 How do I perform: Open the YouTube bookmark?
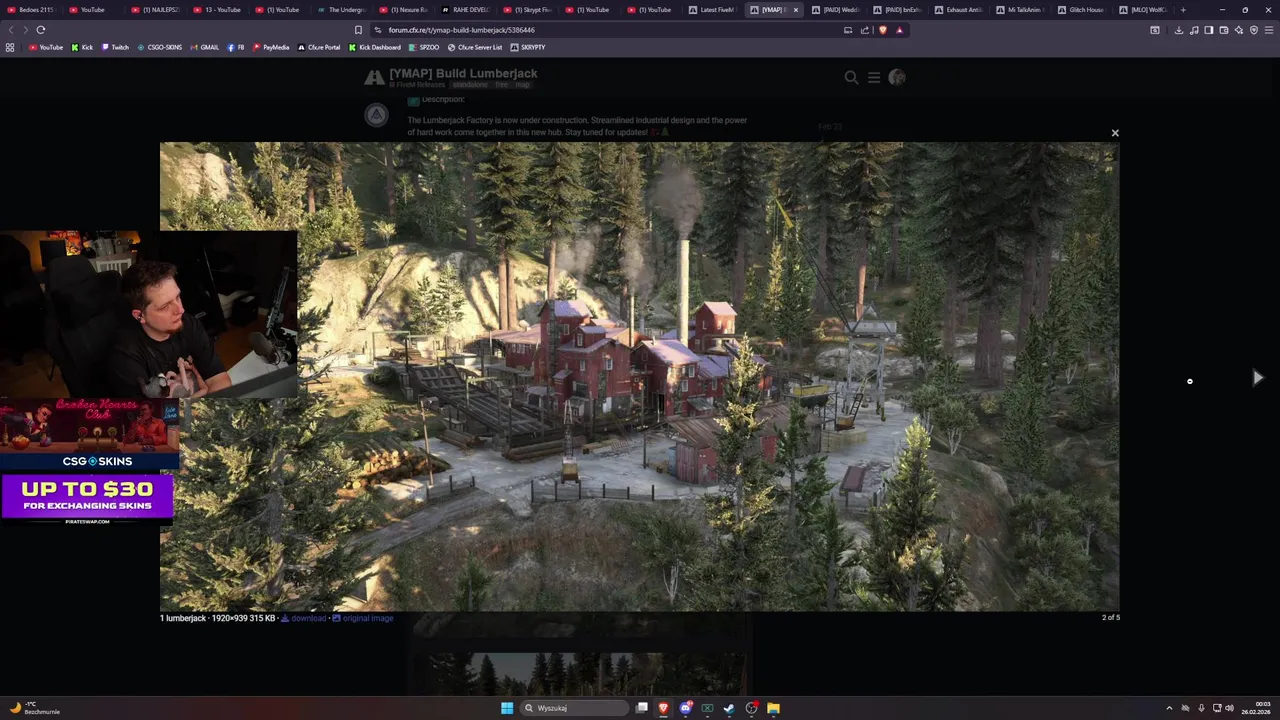(x=45, y=47)
